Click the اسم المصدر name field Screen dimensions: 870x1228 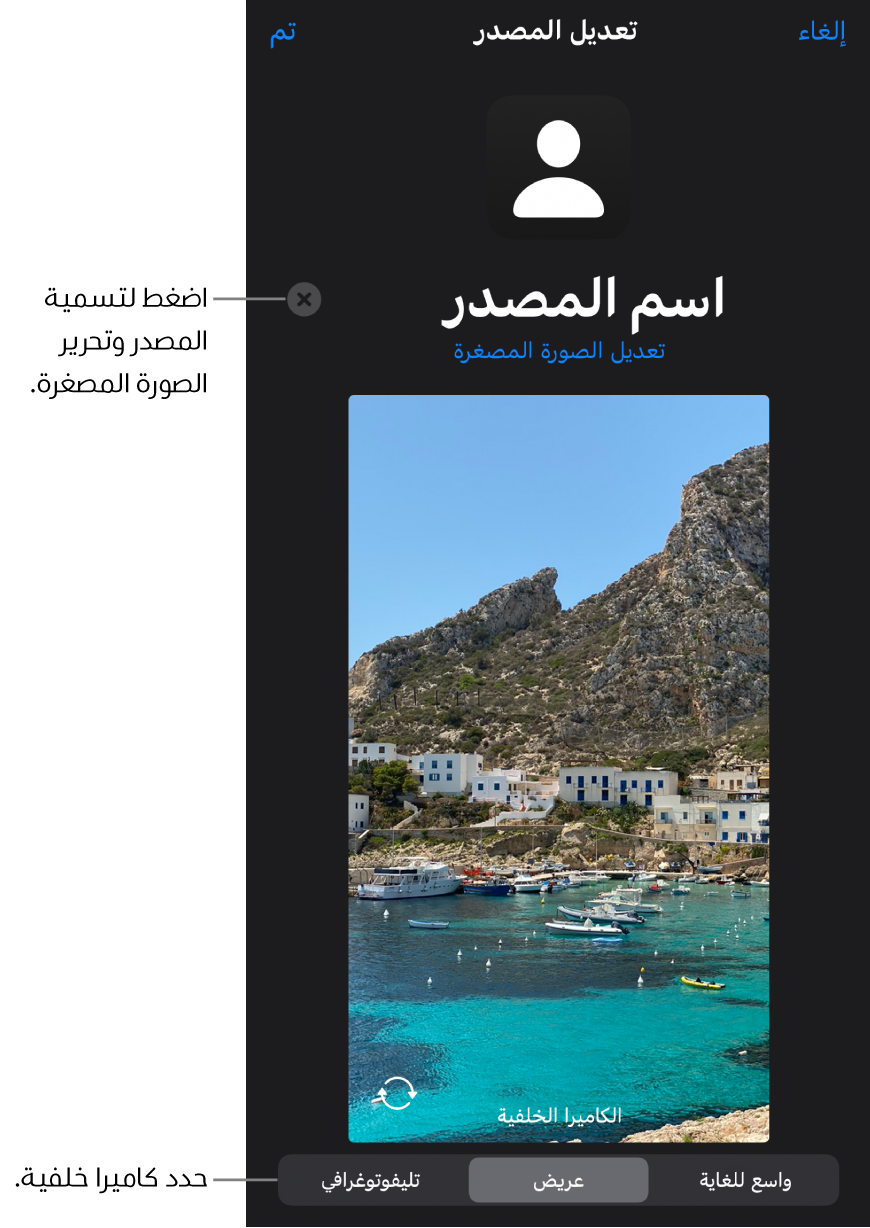(x=583, y=299)
